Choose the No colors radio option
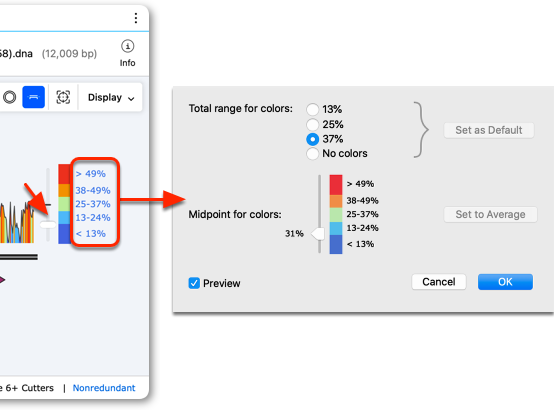The width and height of the screenshot is (554, 410). 312,154
